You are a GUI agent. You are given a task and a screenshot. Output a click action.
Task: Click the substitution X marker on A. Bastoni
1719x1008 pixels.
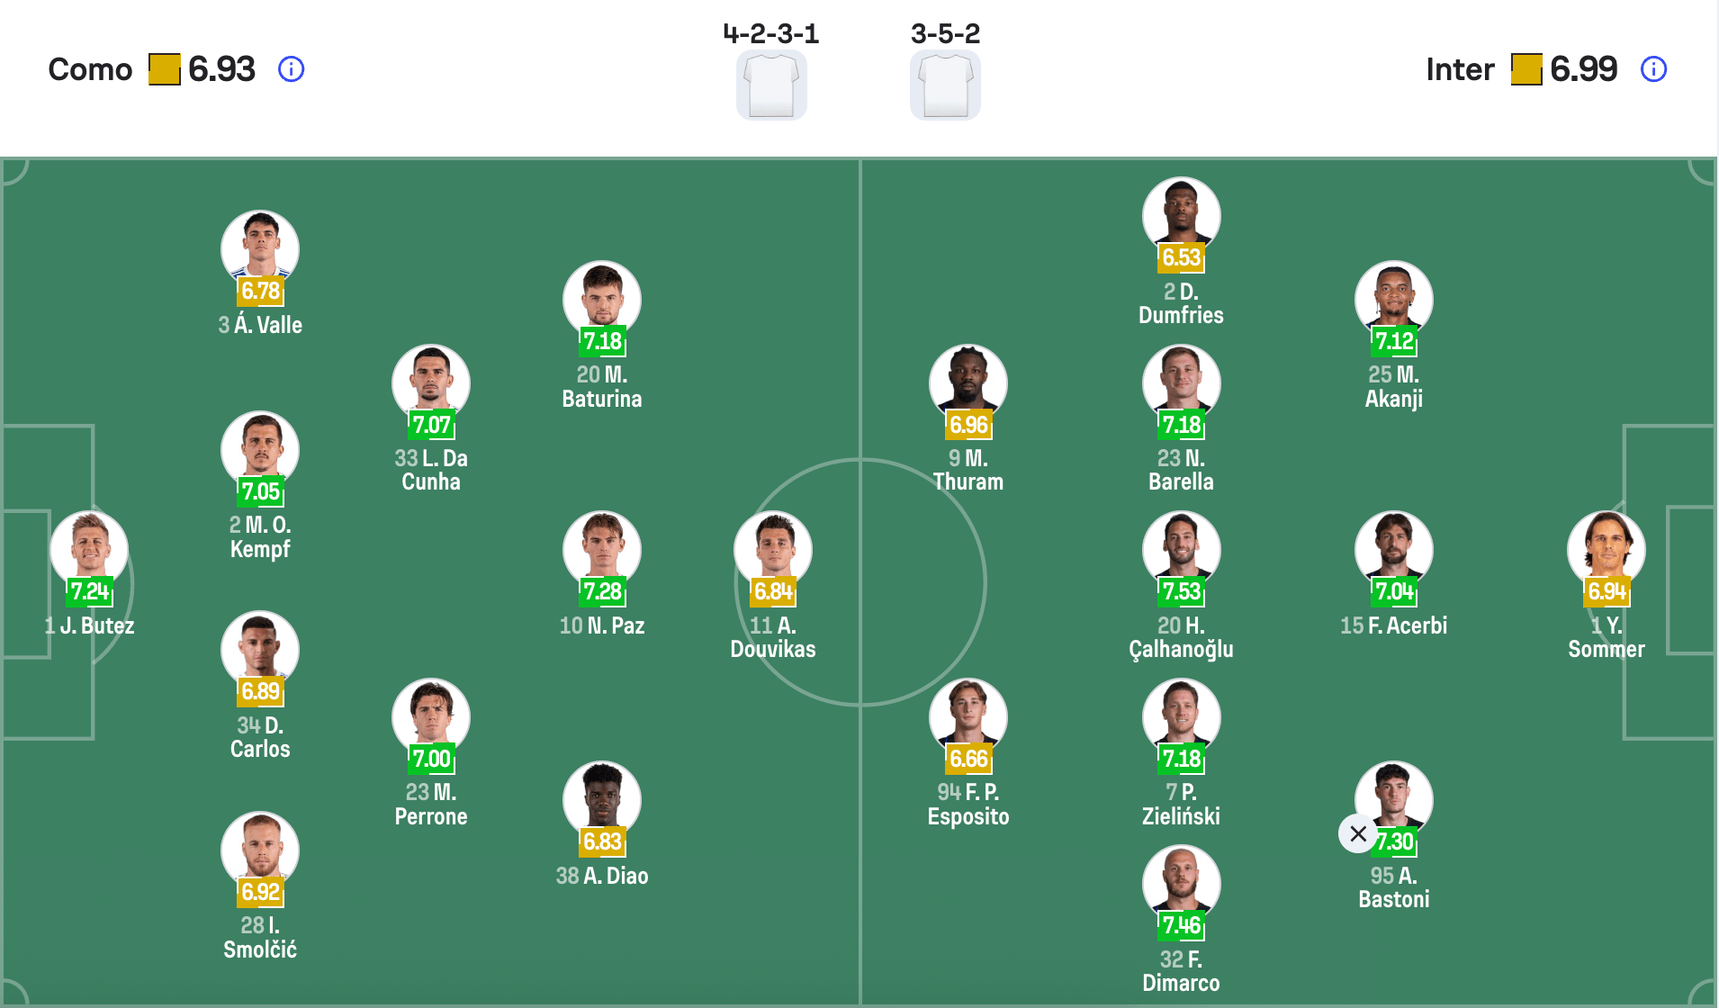[1357, 833]
